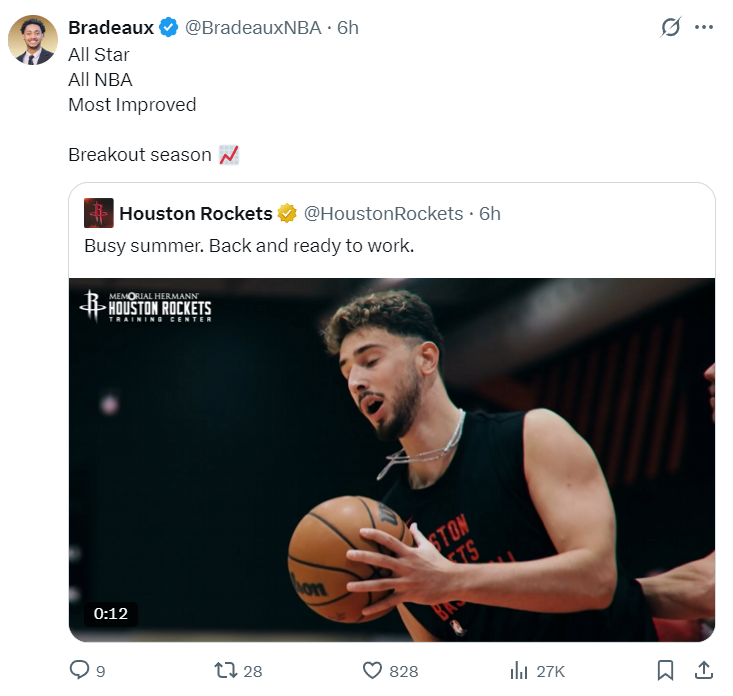
Task: Like the post with the heart
Action: tap(373, 670)
